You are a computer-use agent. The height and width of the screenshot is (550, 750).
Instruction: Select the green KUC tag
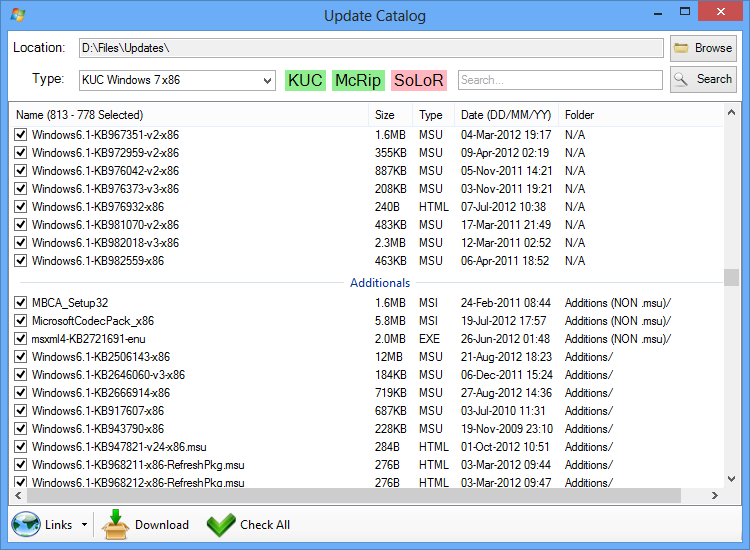305,80
